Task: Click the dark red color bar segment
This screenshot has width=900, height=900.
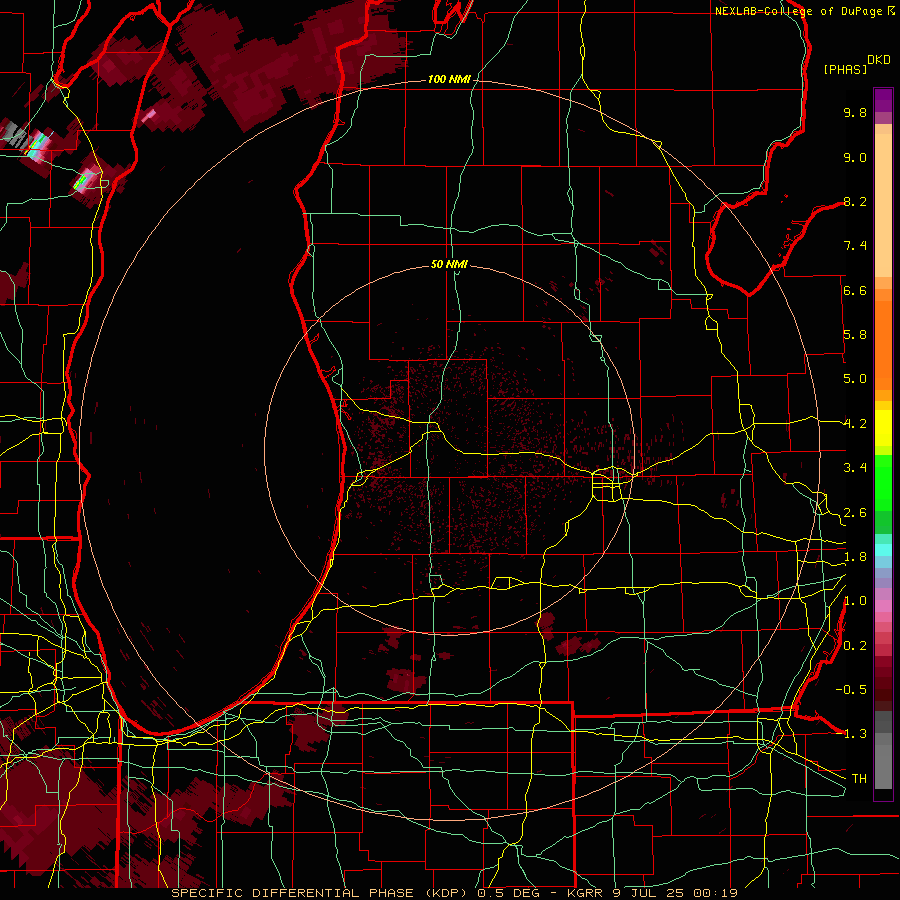Action: coord(883,683)
